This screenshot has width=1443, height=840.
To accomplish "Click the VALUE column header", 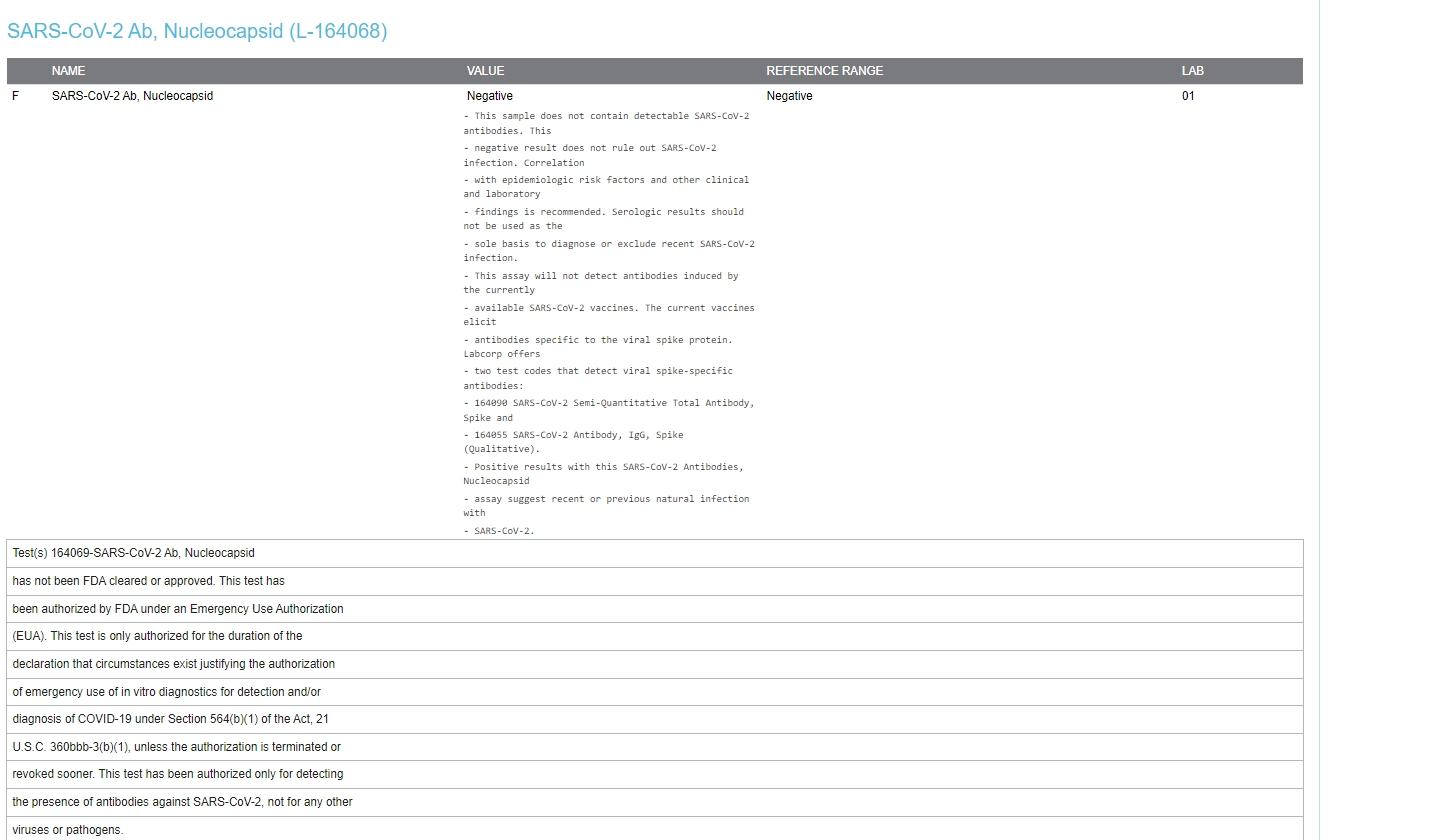I will [x=485, y=71].
